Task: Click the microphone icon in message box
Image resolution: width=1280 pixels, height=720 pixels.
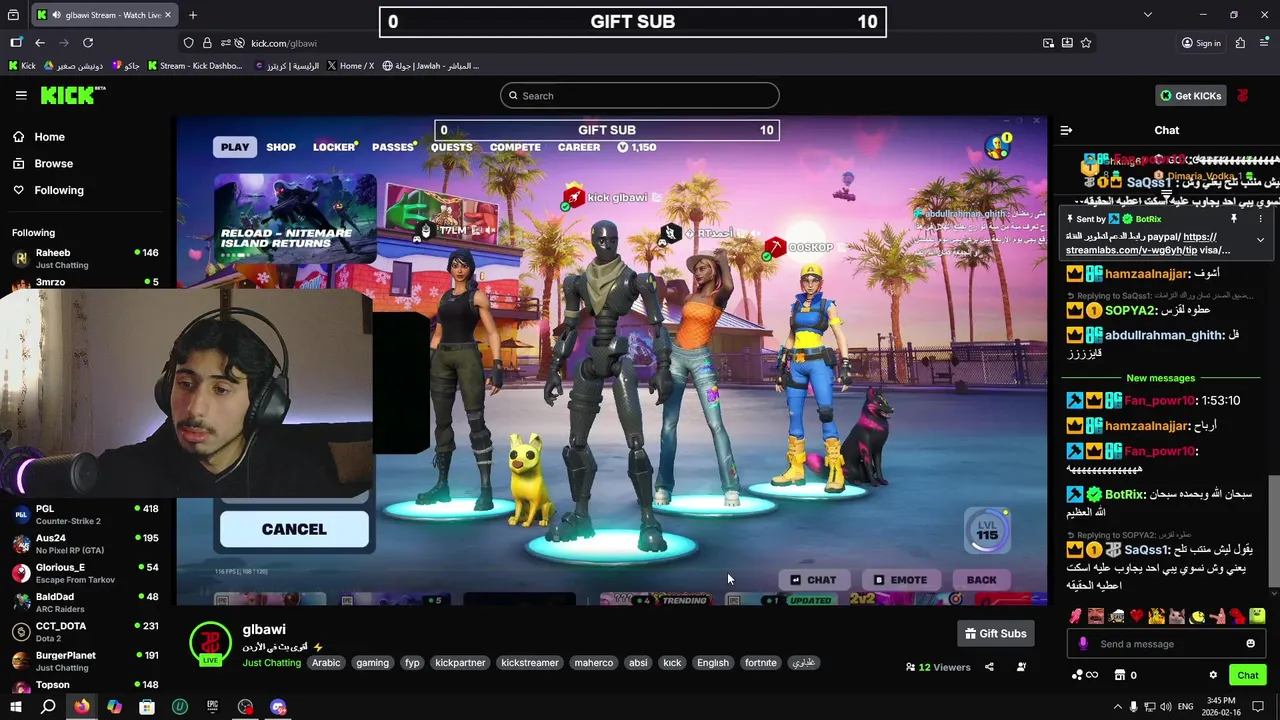Action: point(1082,644)
